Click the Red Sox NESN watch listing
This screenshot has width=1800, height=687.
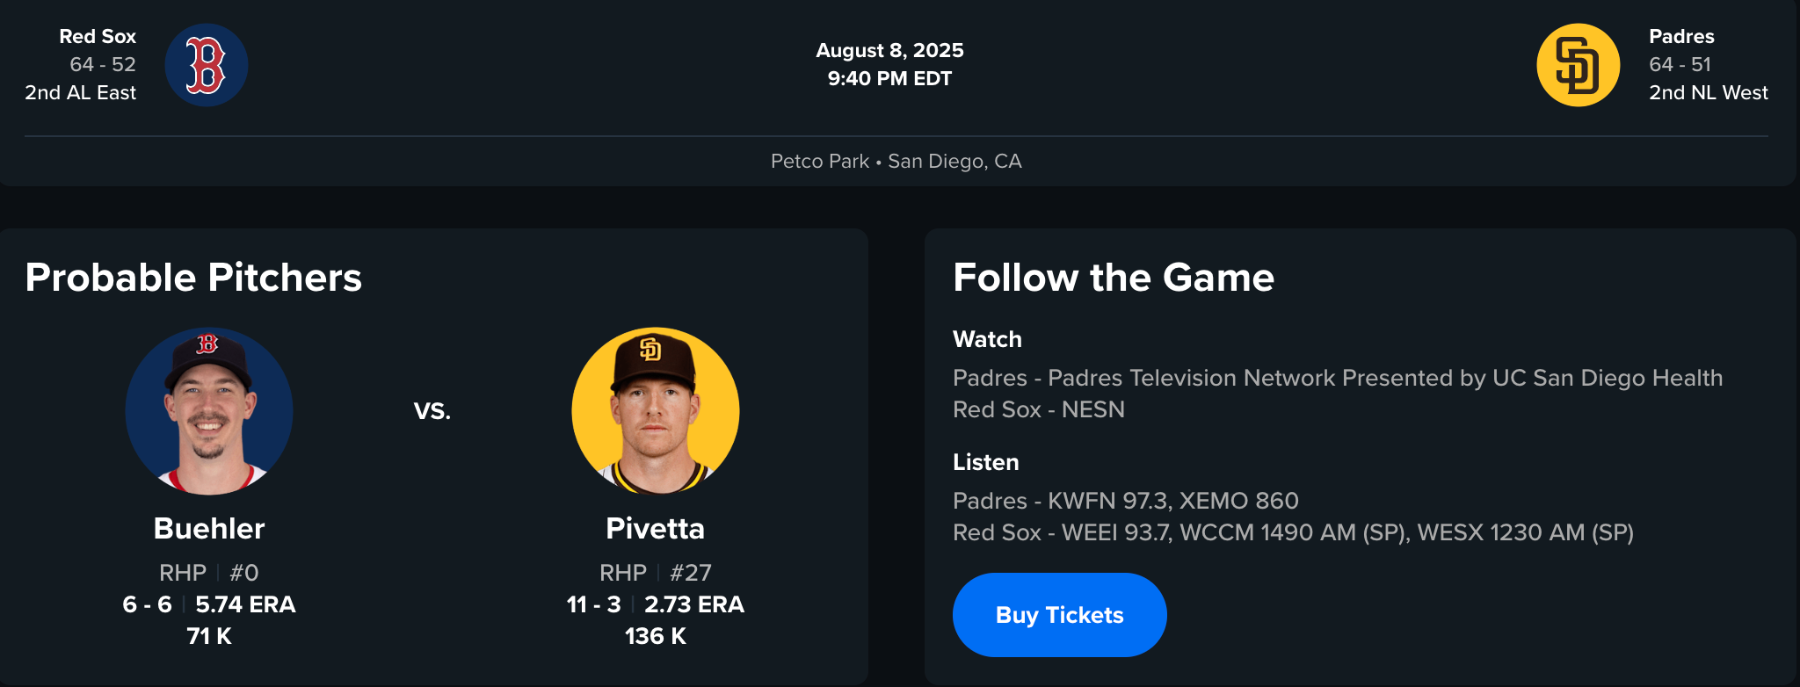point(1038,409)
